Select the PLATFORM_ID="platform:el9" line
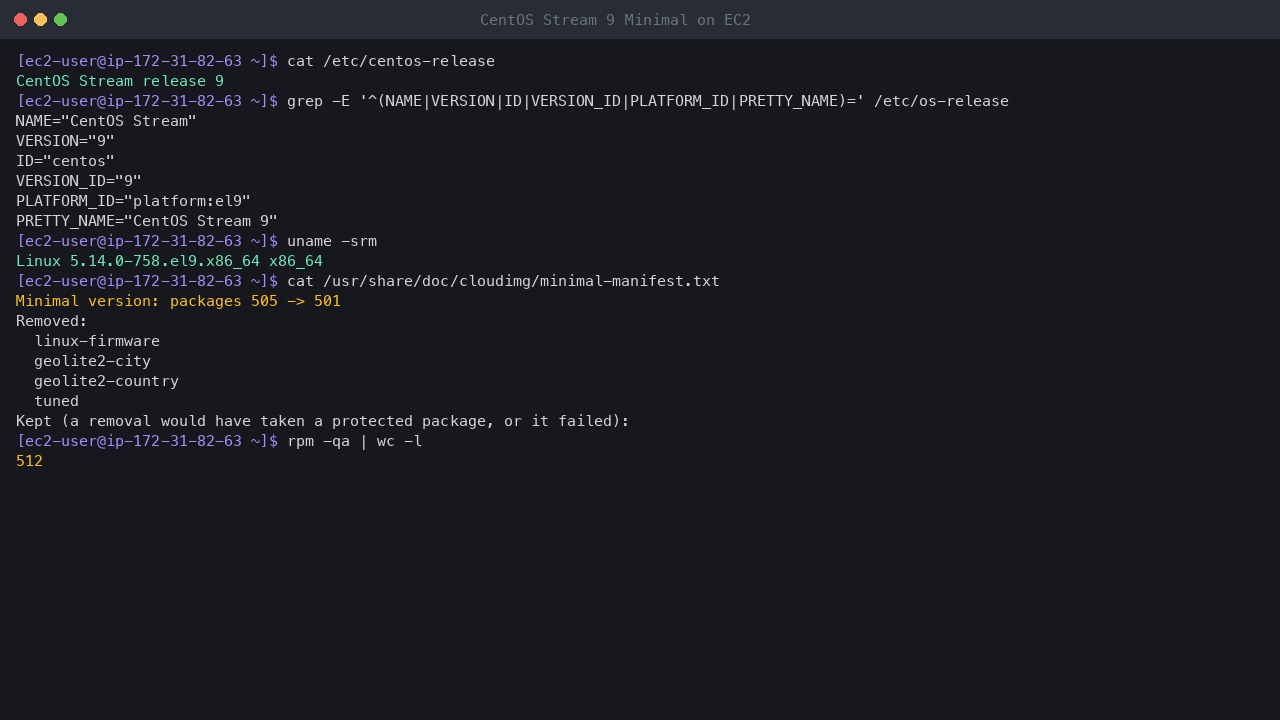The image size is (1280, 720). pos(133,201)
